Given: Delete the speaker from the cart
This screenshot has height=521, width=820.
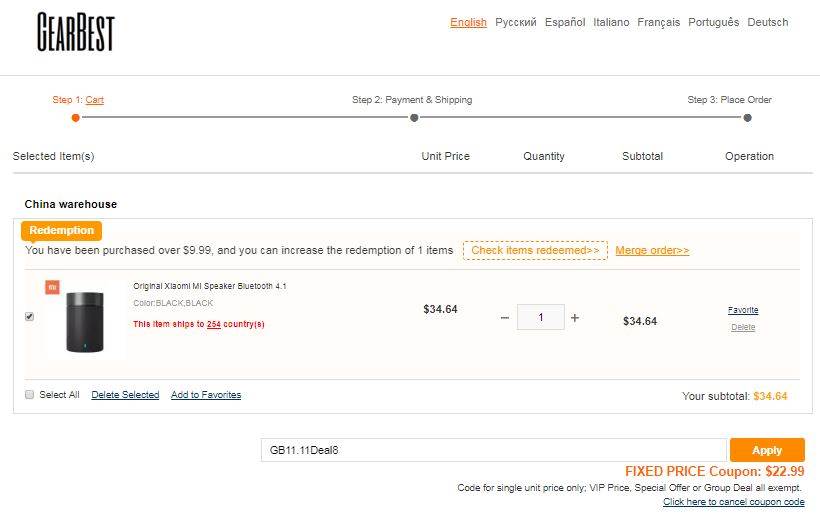Looking at the screenshot, I should click(743, 327).
